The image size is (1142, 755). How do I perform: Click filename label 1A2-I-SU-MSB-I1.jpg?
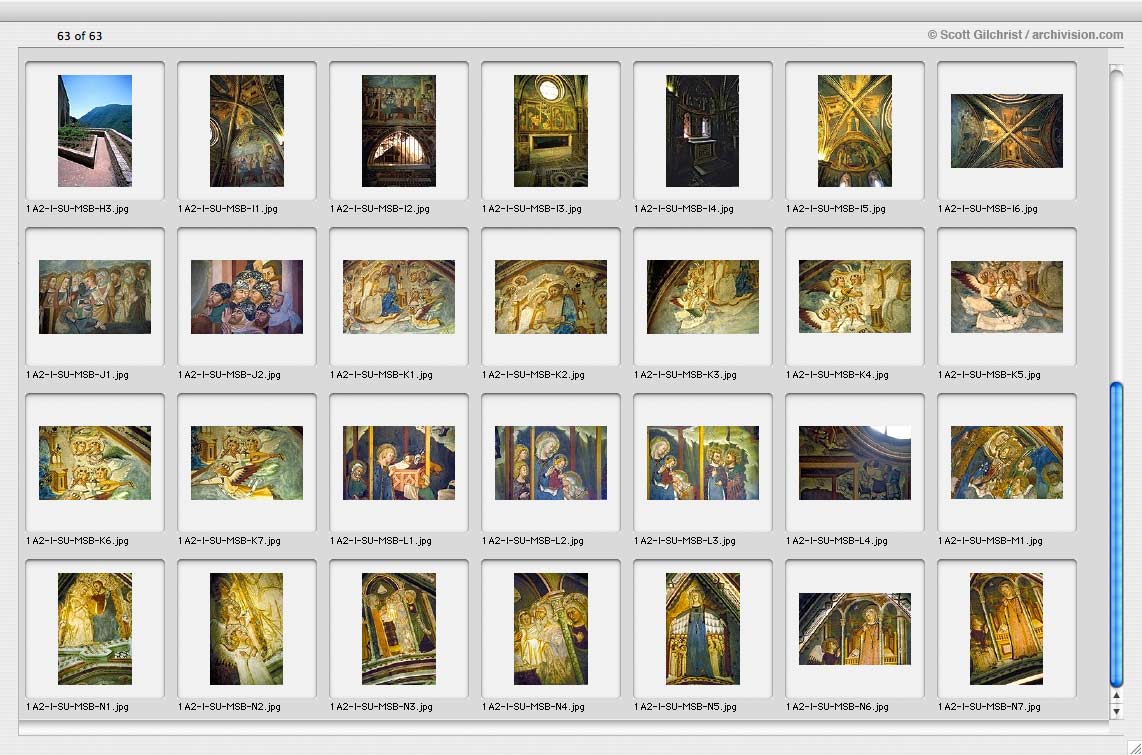click(228, 208)
